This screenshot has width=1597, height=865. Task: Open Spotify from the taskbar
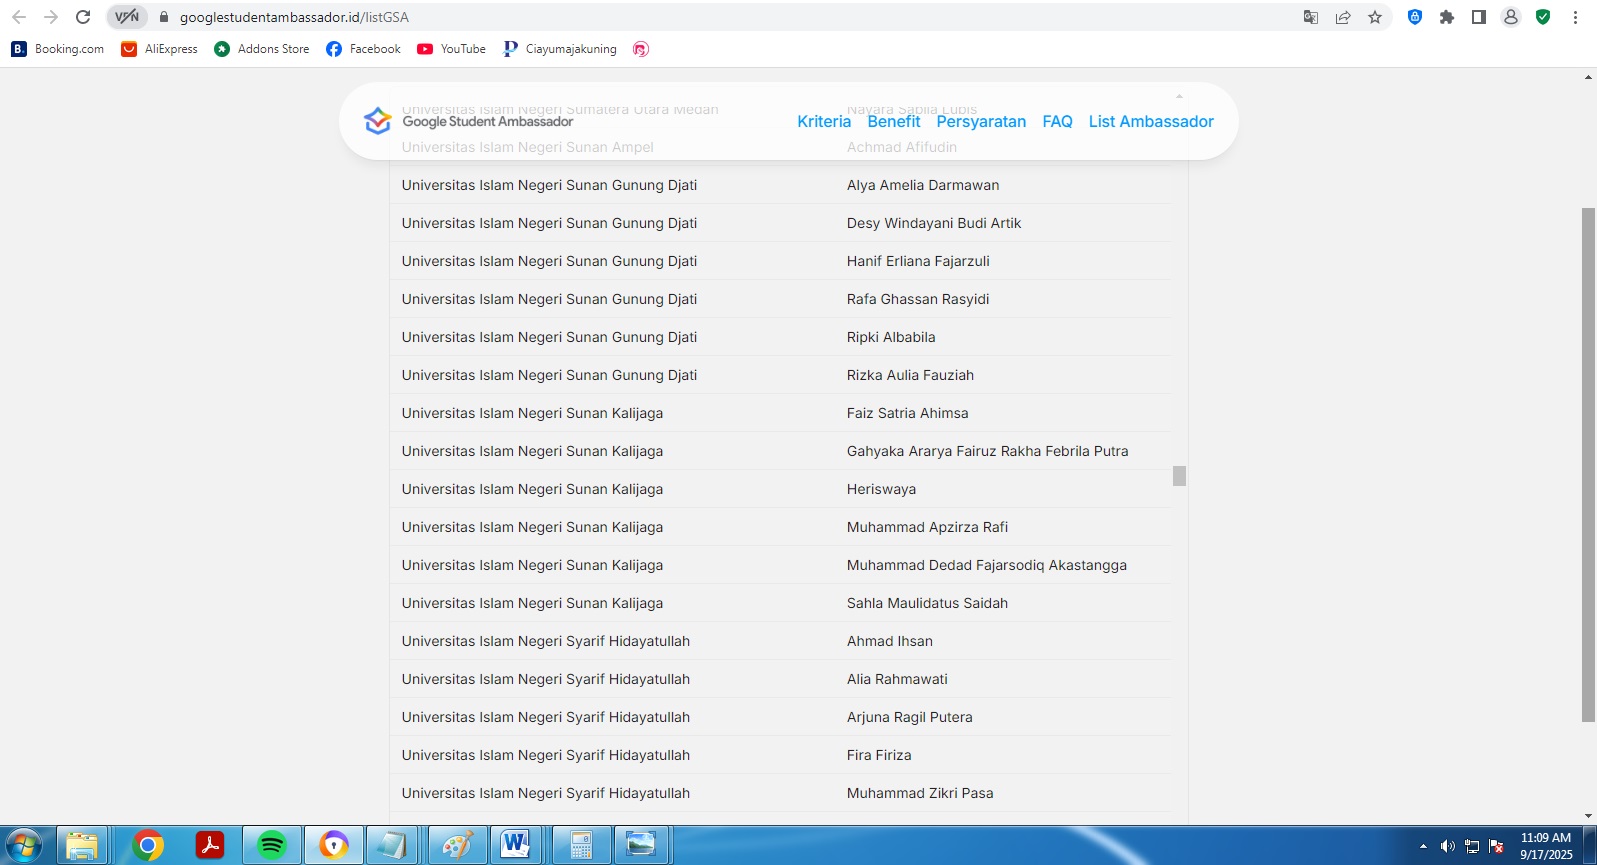pos(271,845)
